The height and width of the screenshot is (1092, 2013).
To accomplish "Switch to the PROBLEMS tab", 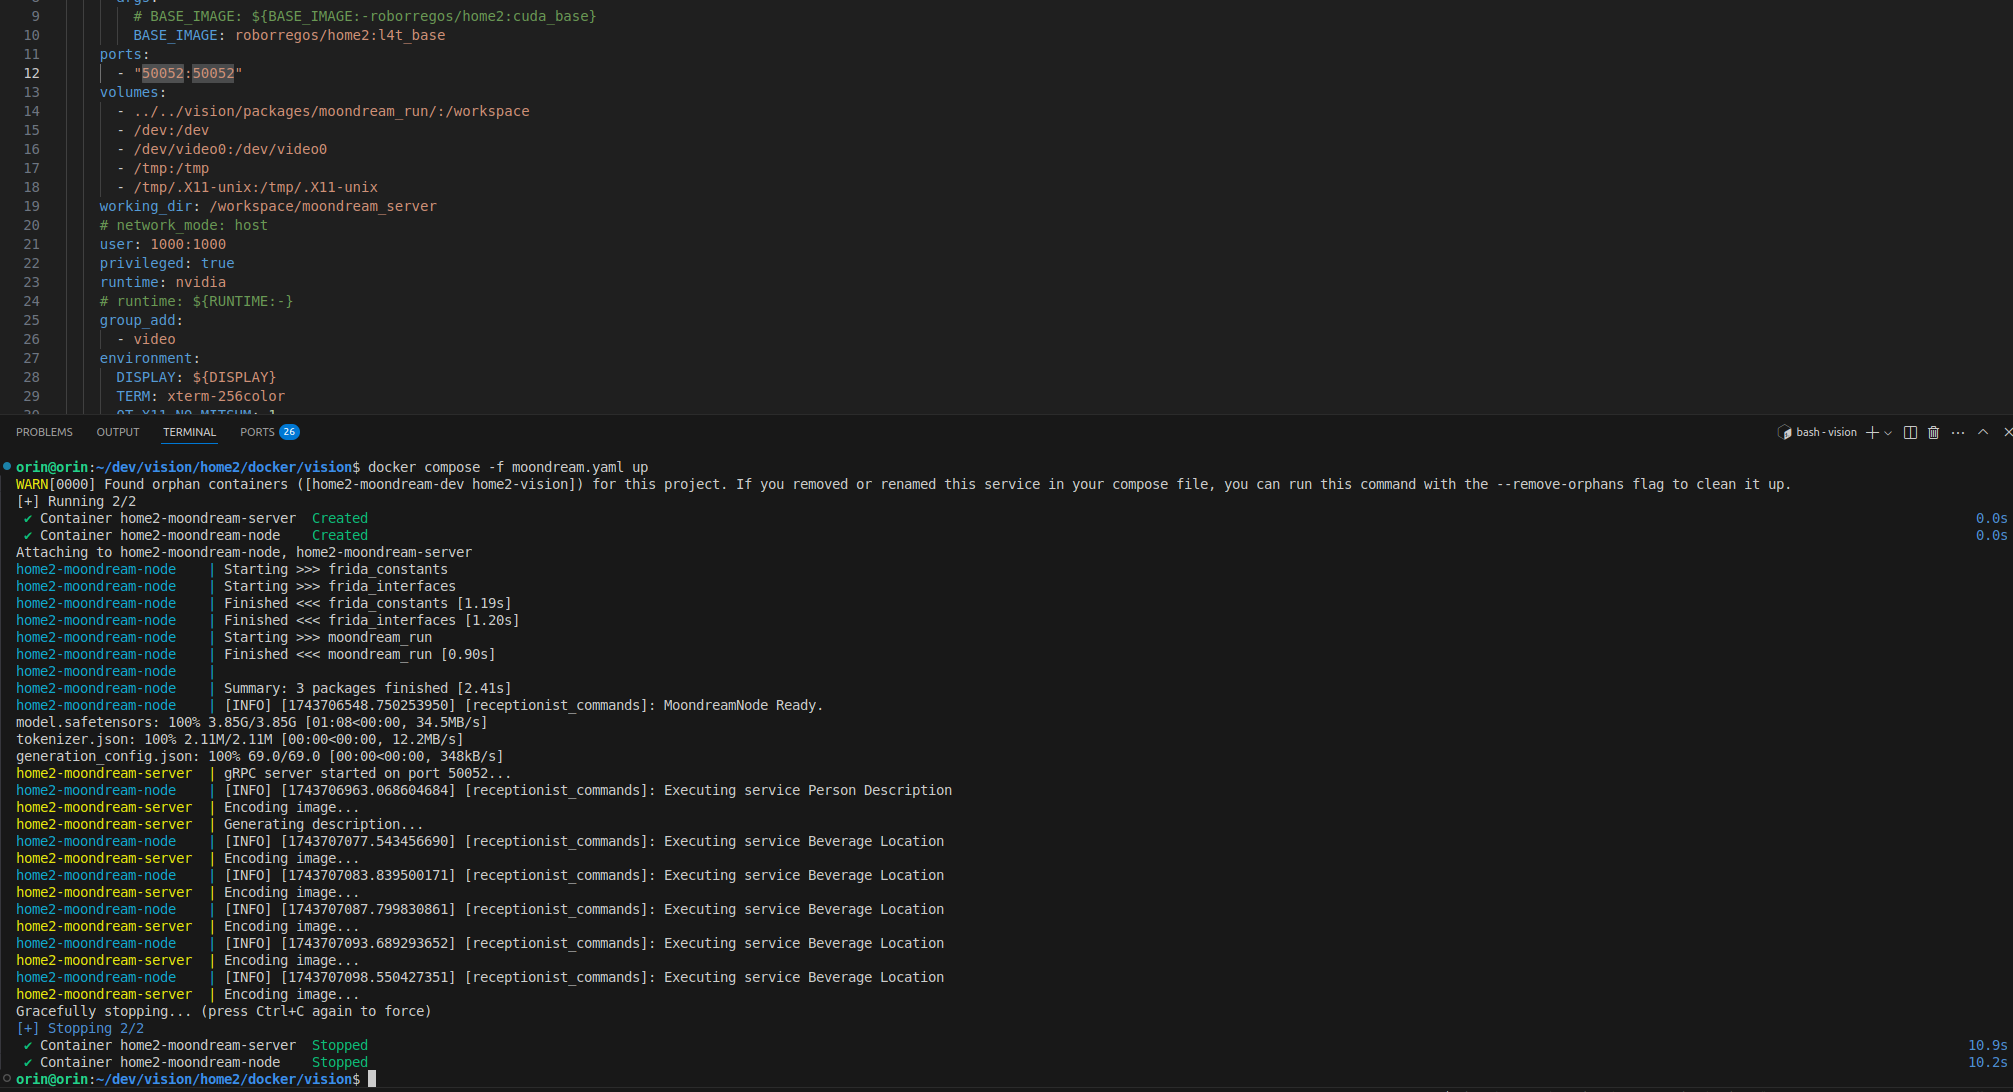I will tap(44, 433).
